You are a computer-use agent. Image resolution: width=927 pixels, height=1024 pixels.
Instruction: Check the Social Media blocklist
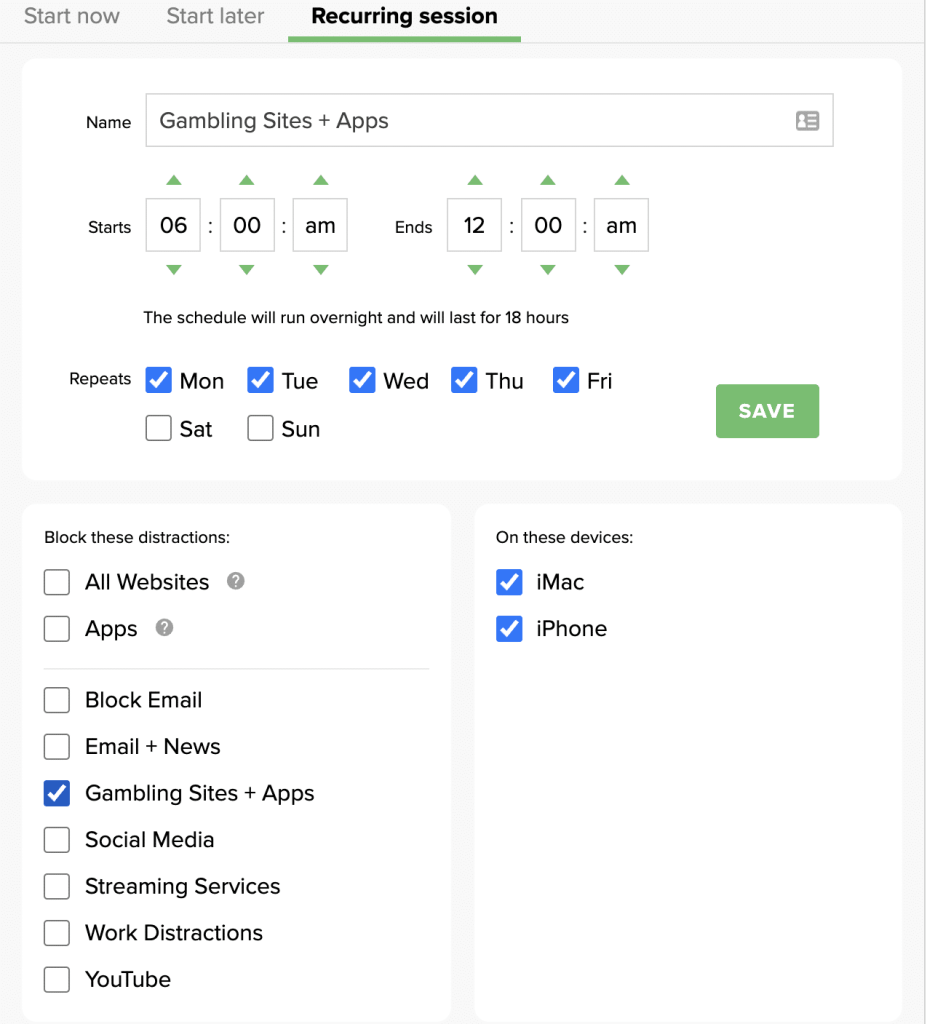pyautogui.click(x=57, y=840)
